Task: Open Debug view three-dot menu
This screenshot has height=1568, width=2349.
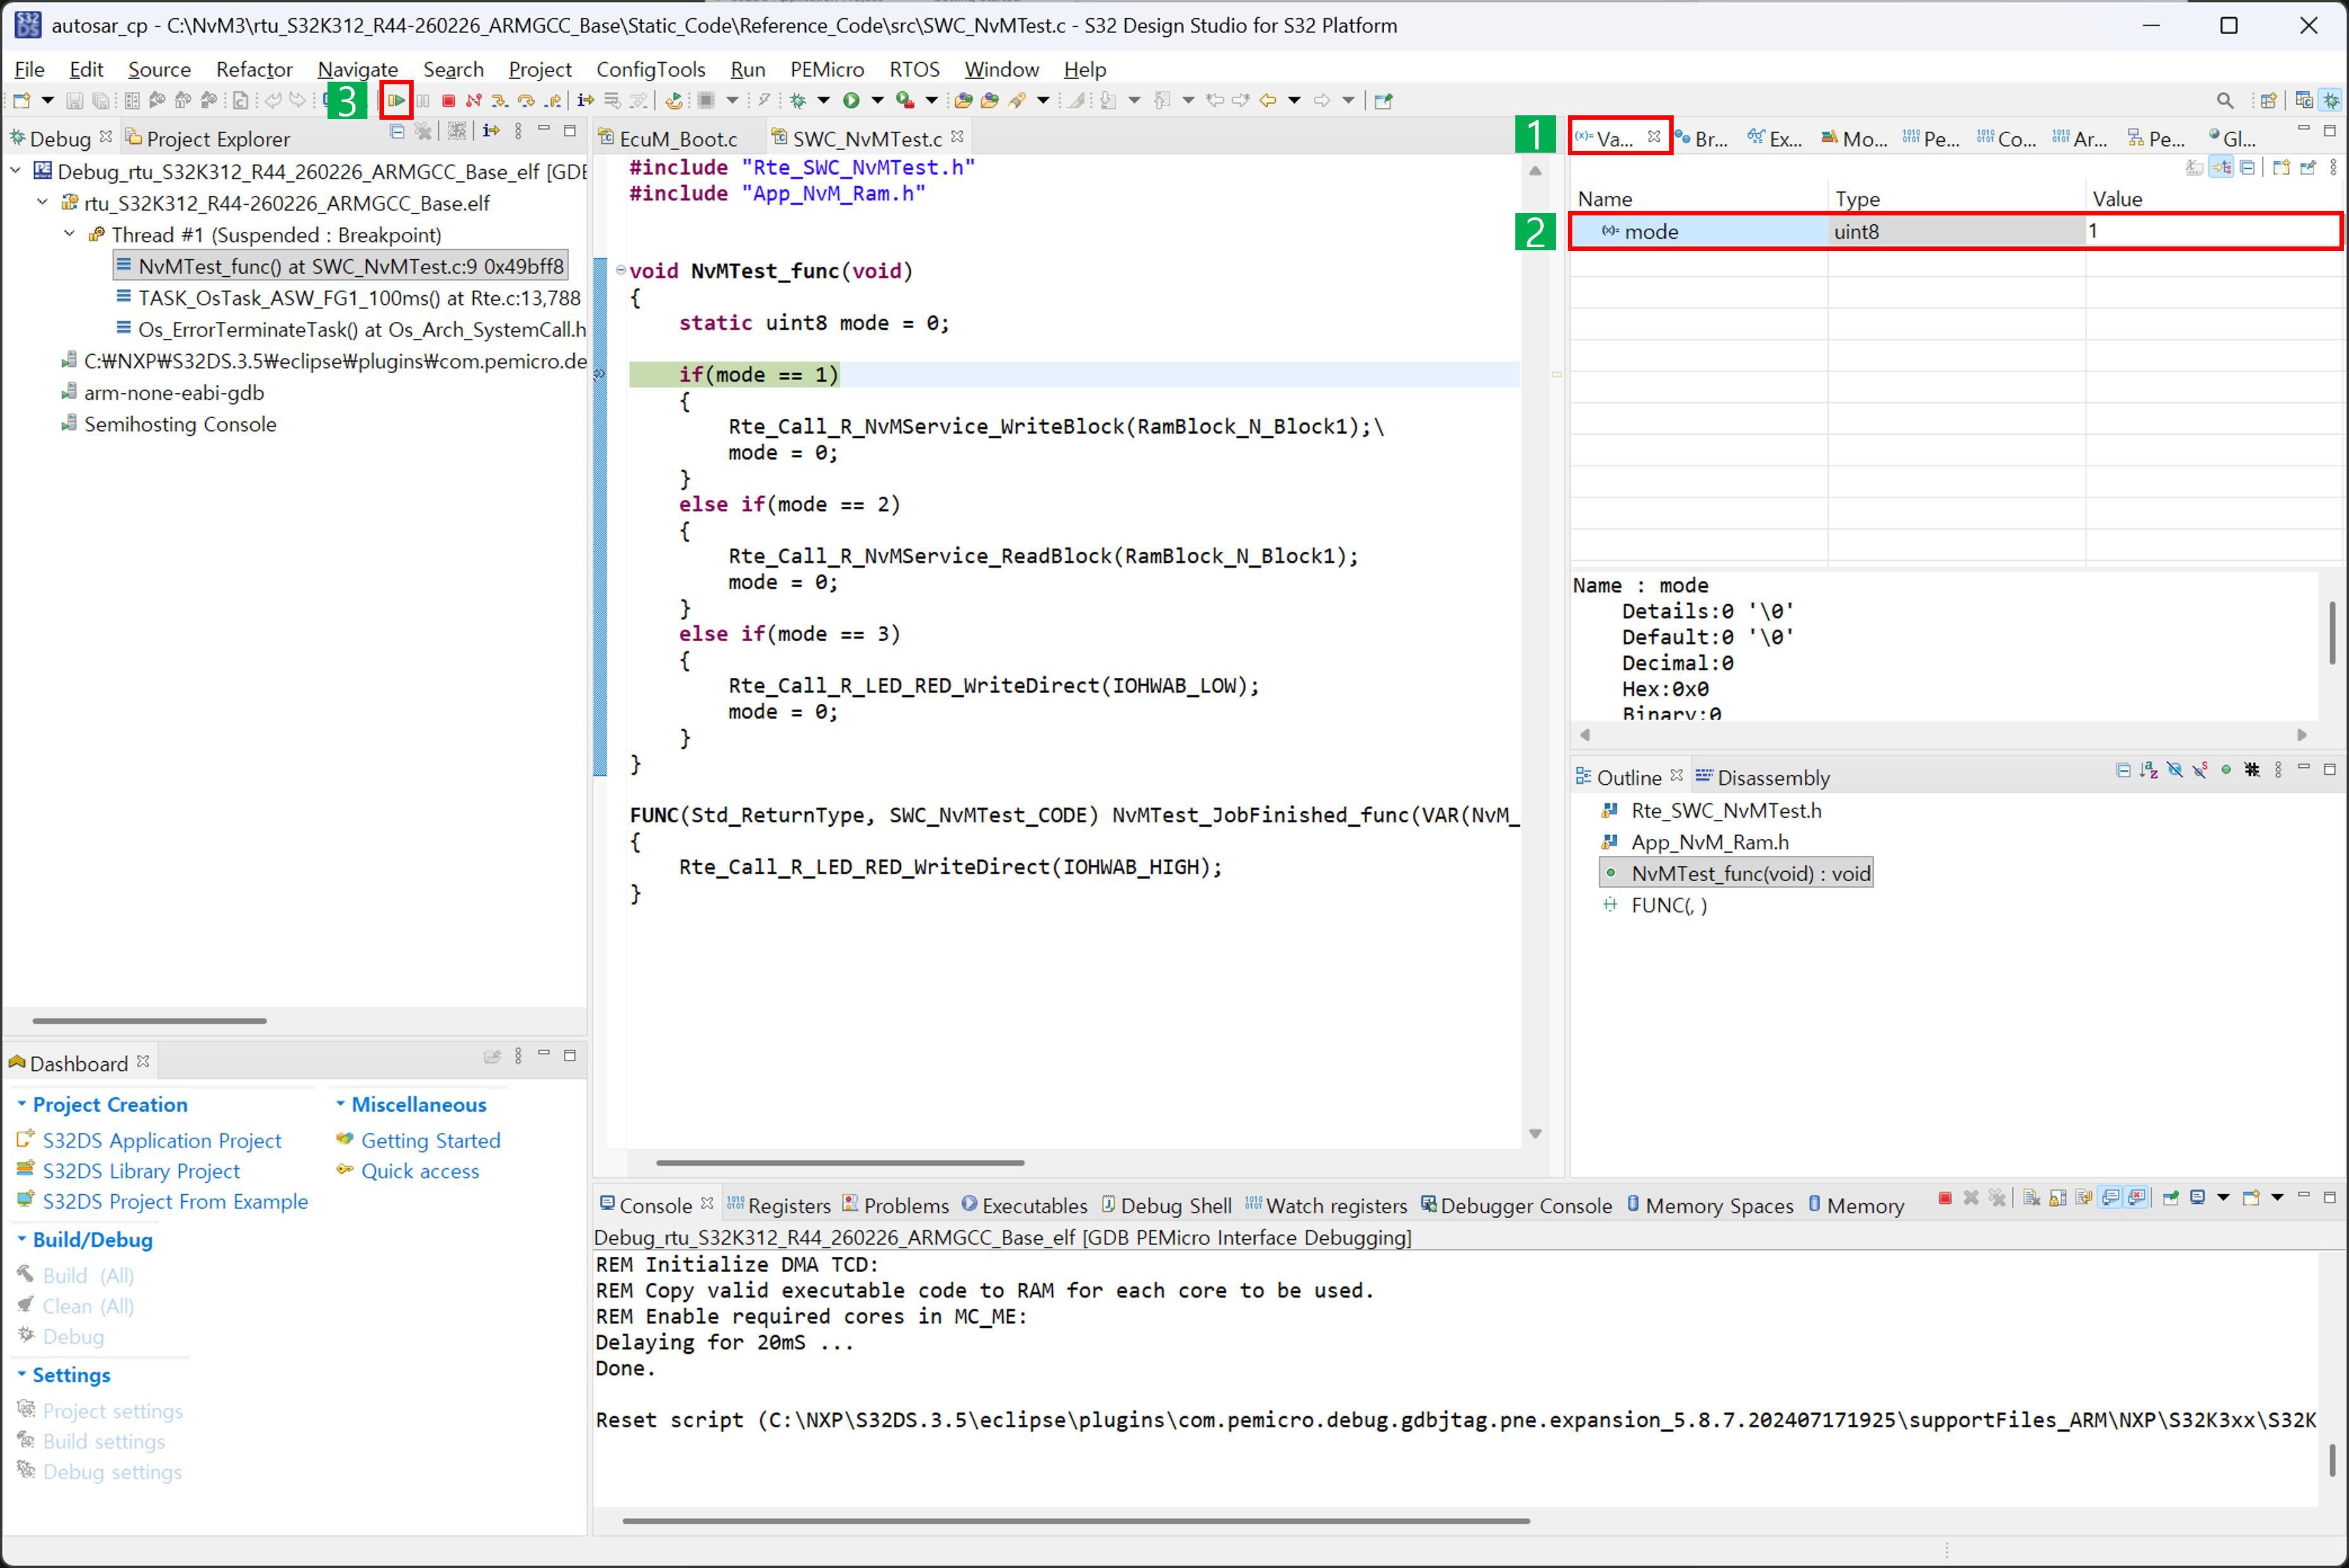Action: tap(518, 131)
